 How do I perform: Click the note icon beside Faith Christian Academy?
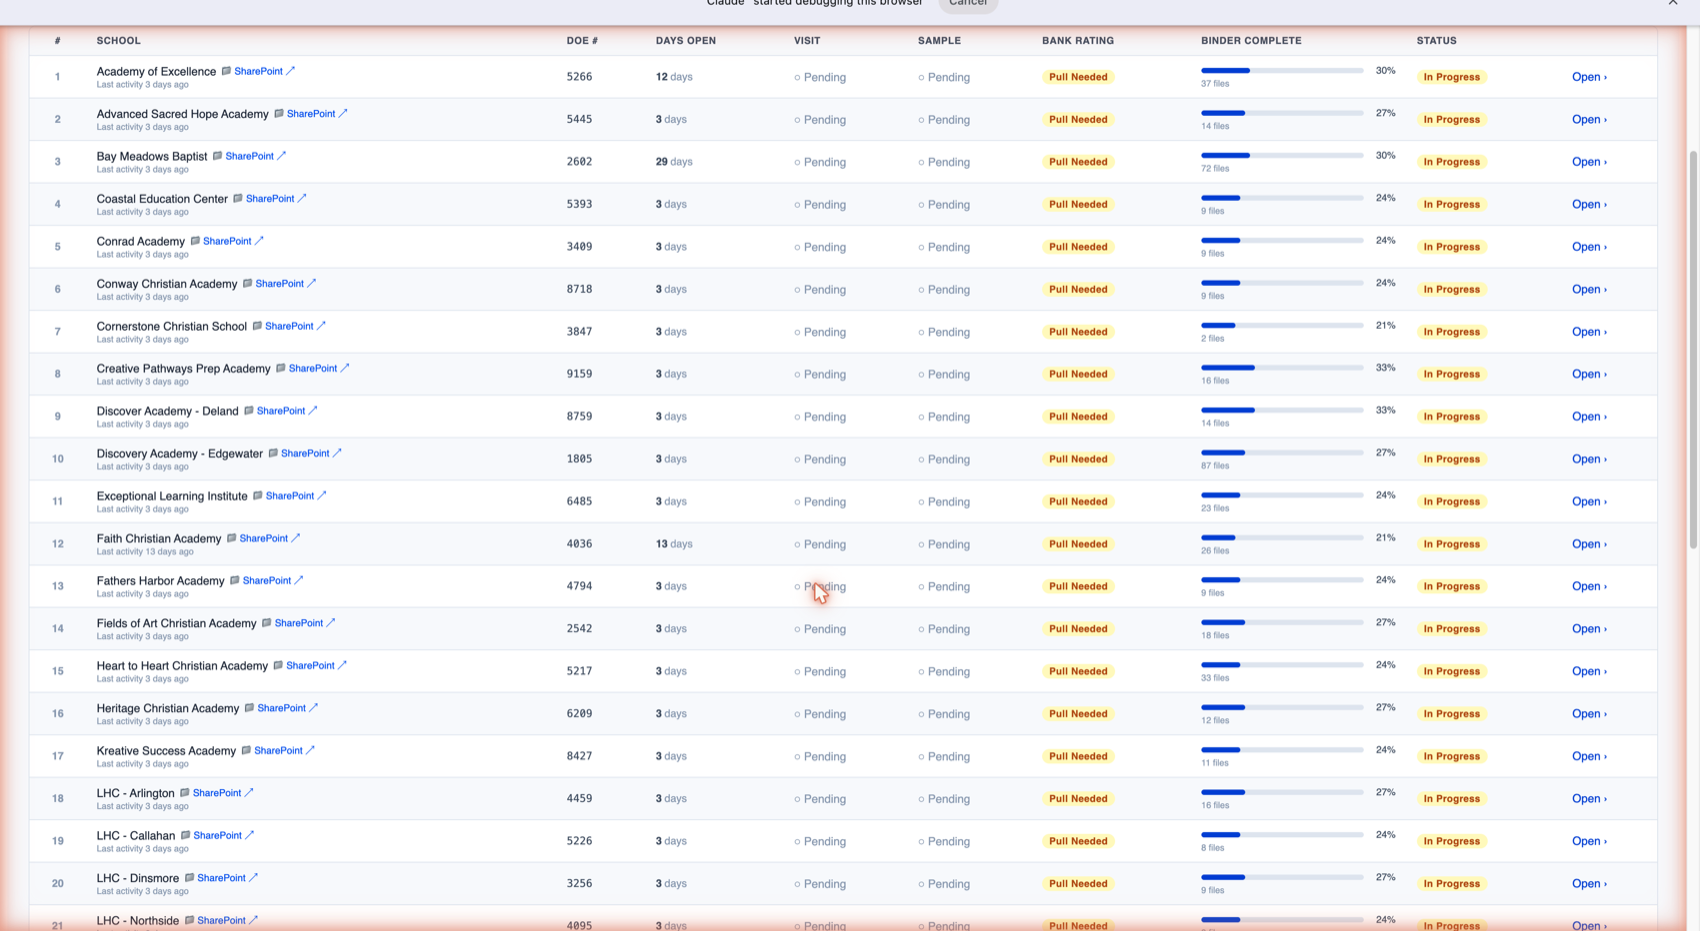(231, 538)
